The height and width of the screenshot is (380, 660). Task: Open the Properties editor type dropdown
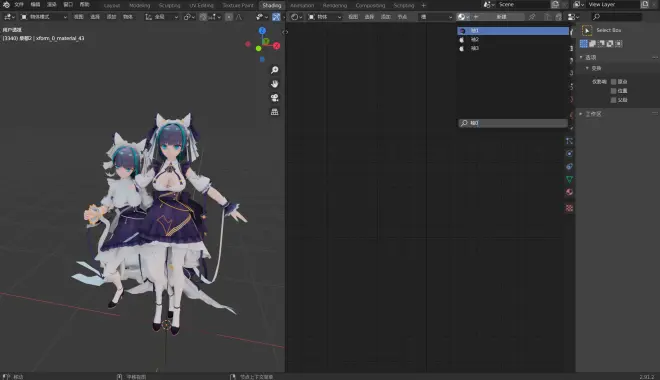(573, 17)
